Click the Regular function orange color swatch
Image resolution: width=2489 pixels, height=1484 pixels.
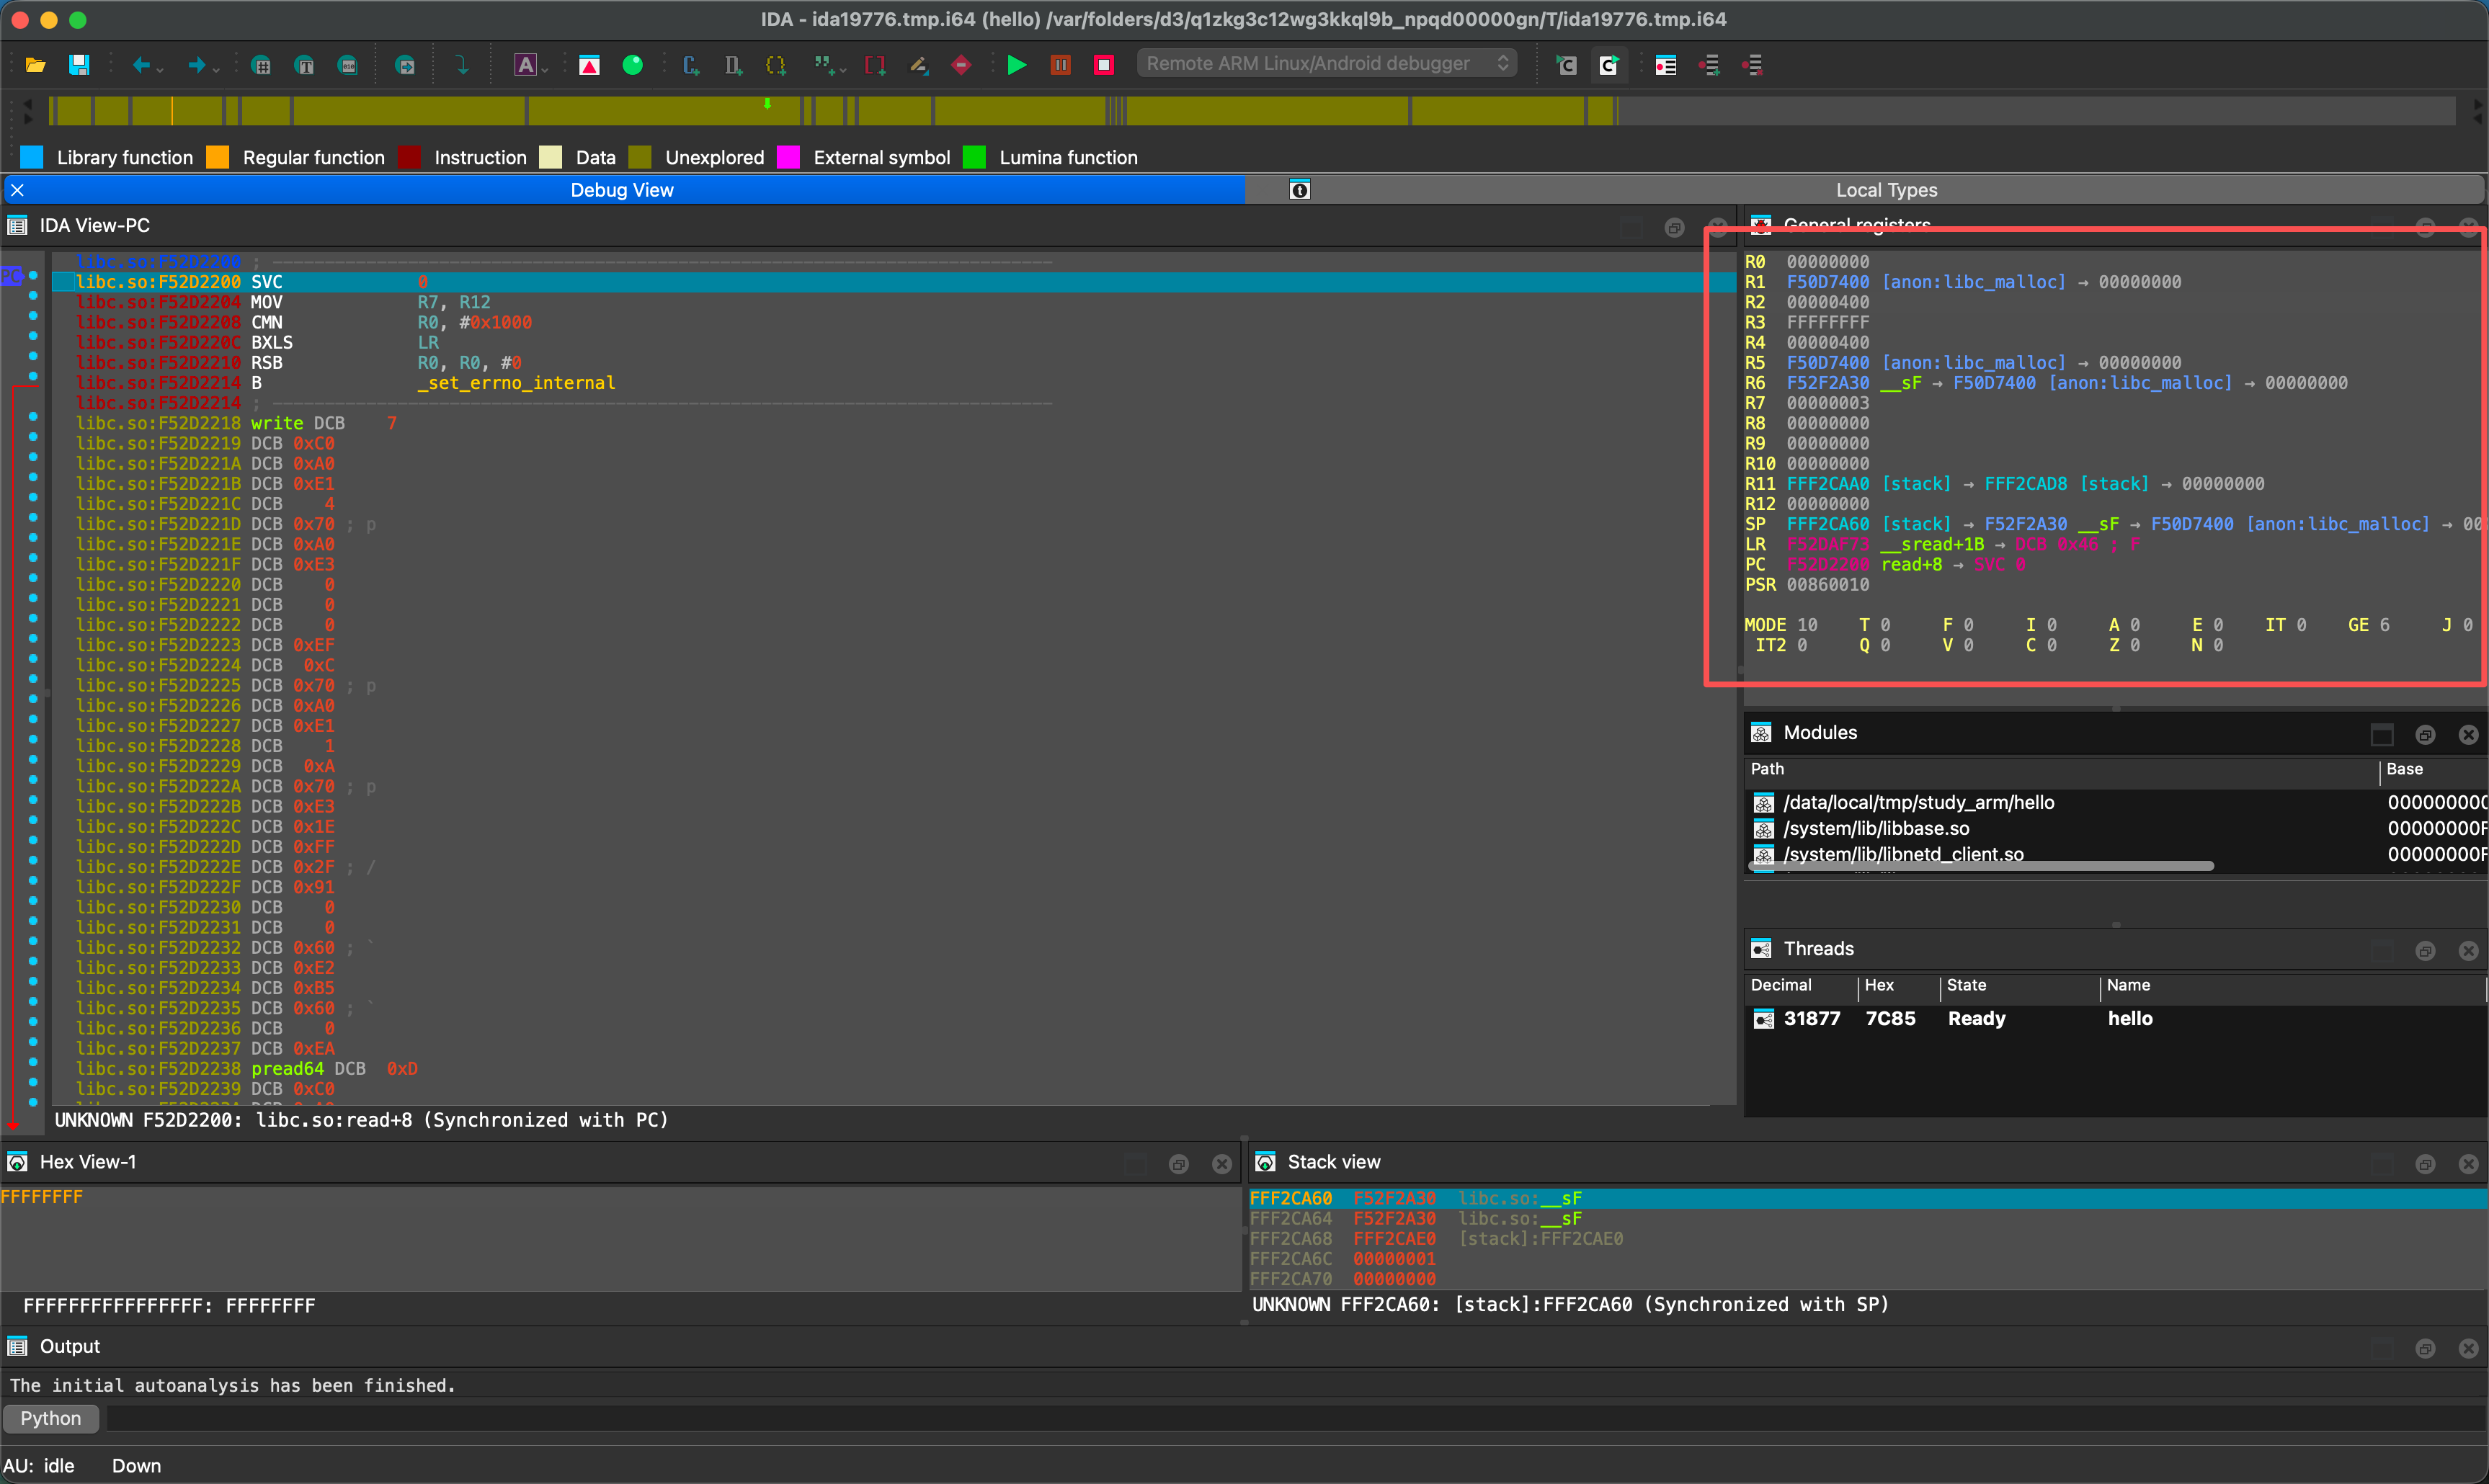coord(218,157)
